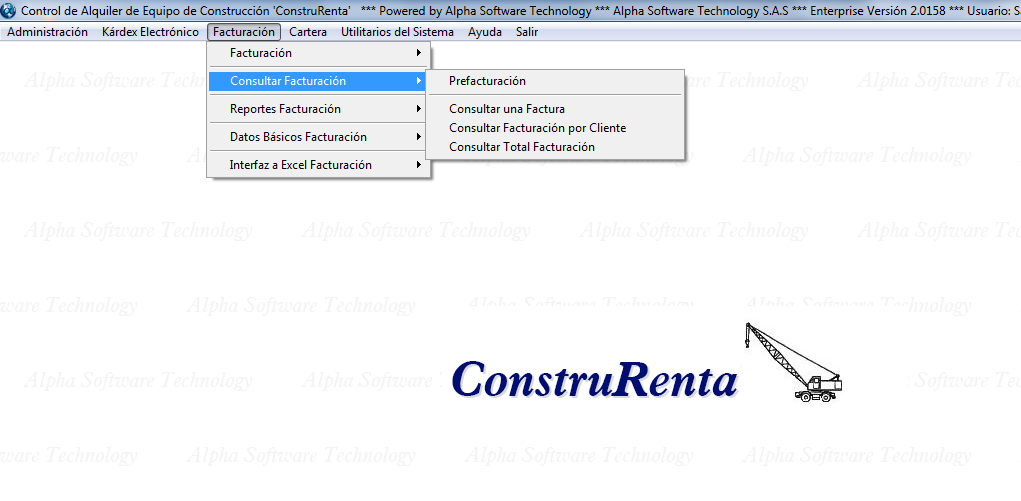This screenshot has height=501, width=1021.
Task: Expand Datos Básicos Facturación submenu
Action: [298, 137]
